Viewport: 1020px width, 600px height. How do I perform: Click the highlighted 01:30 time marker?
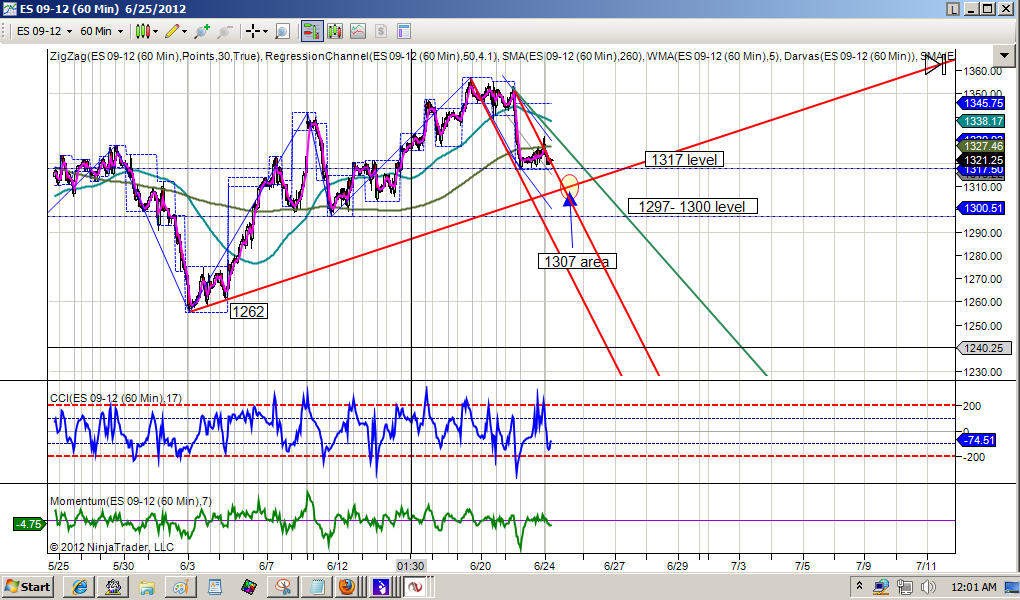tap(411, 566)
